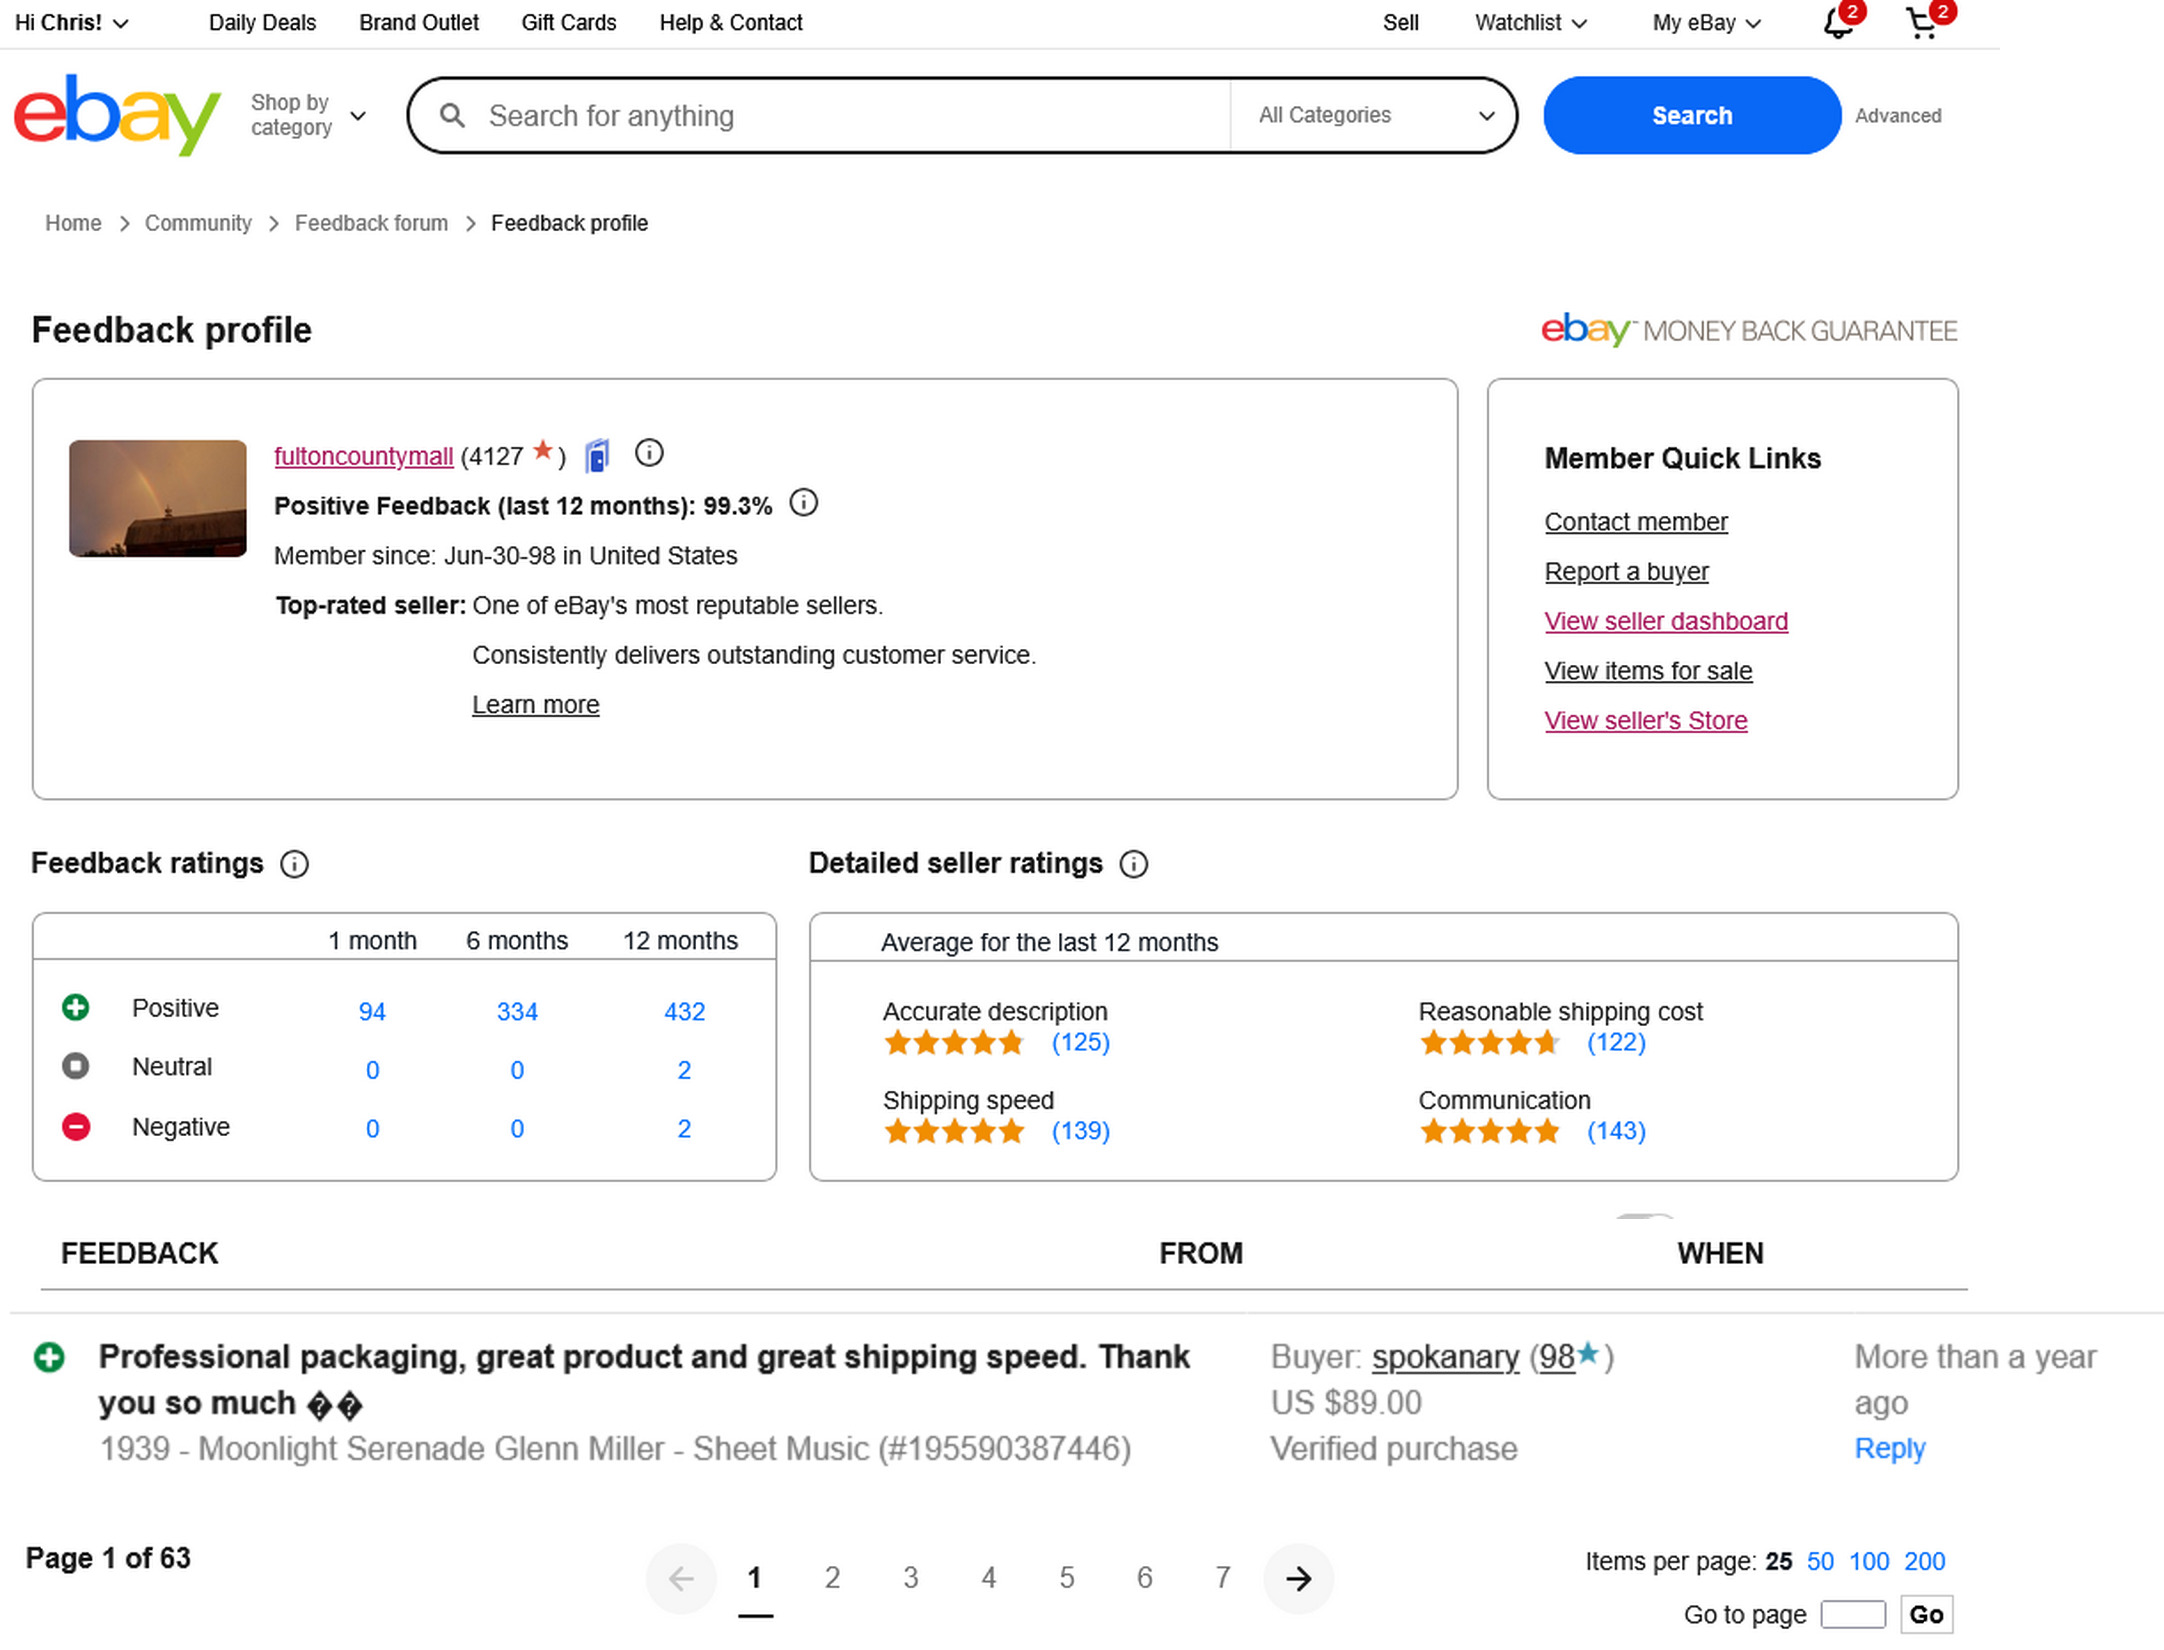Open the Shop by category menu
The height and width of the screenshot is (1650, 2164).
click(x=307, y=115)
